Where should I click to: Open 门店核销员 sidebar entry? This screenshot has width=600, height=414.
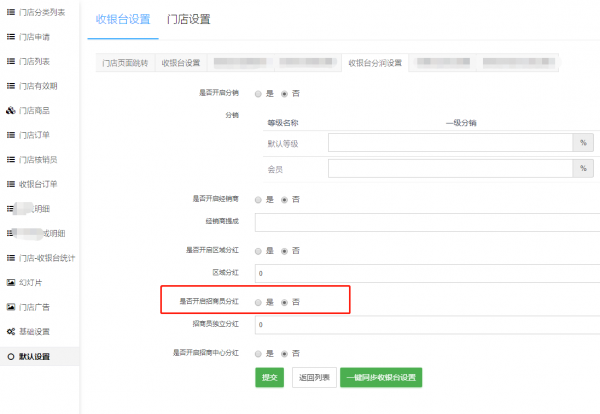39,160
